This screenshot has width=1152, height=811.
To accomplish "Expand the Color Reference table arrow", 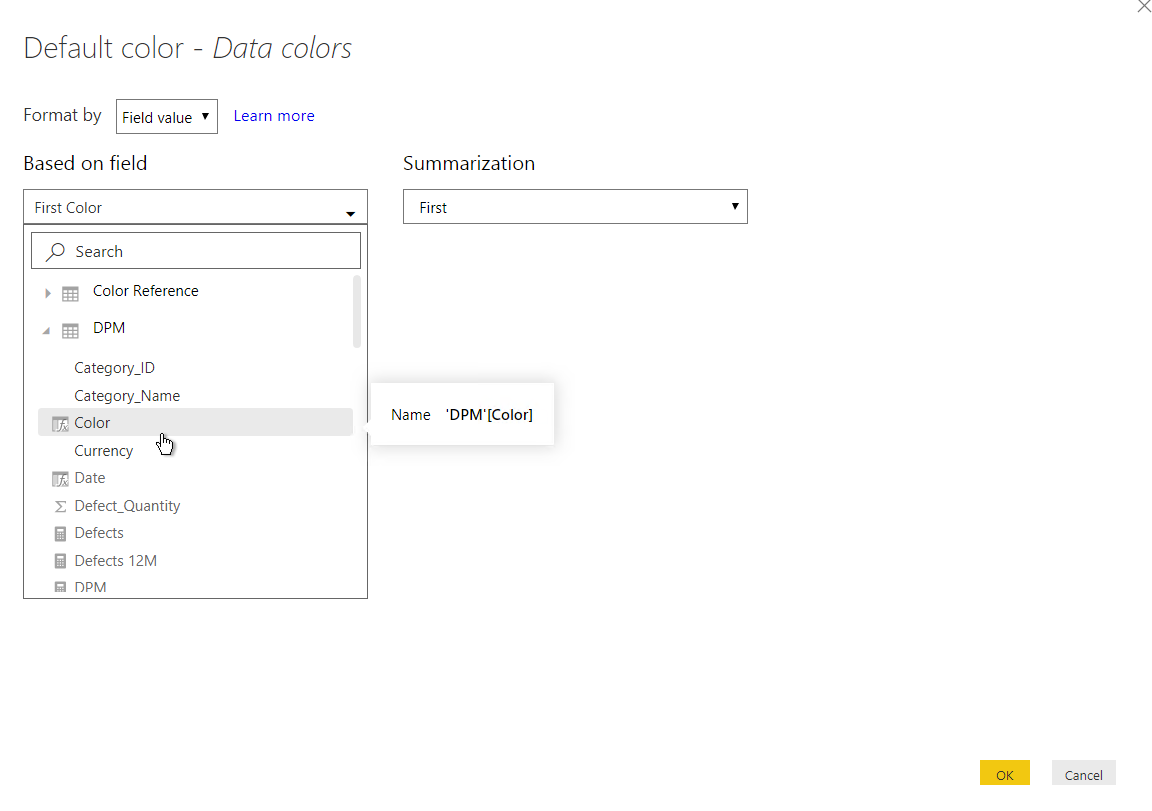I will (48, 293).
